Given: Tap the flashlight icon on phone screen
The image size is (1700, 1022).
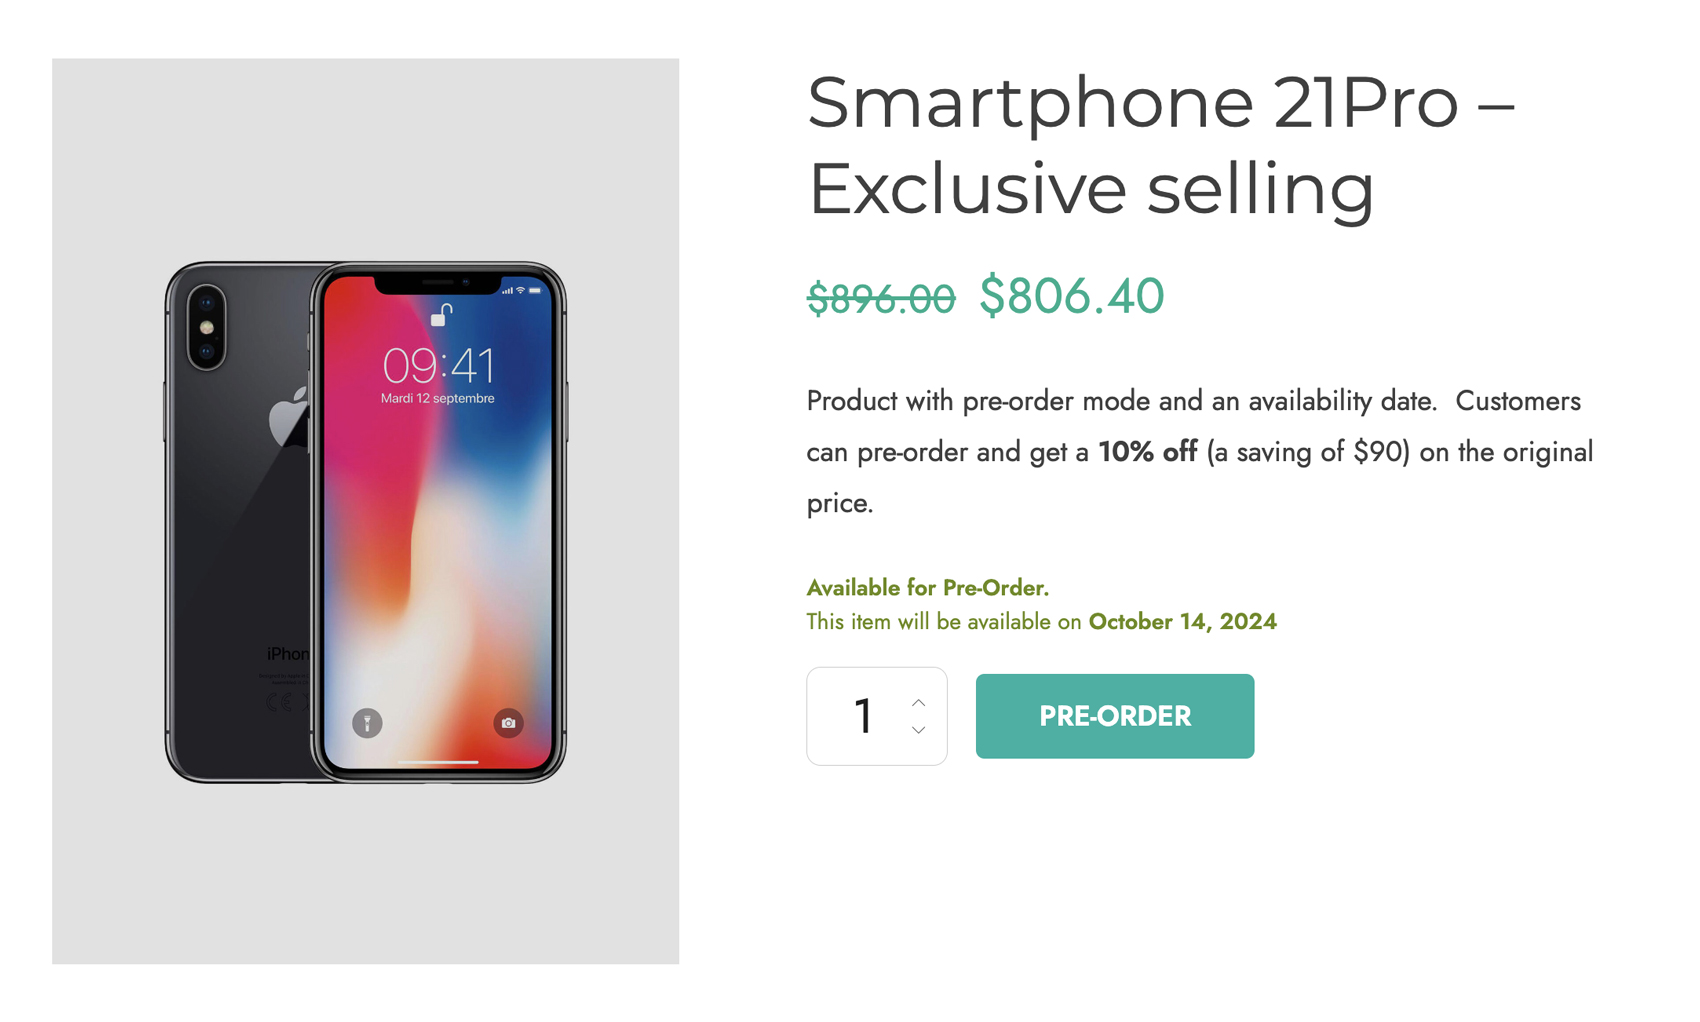Looking at the screenshot, I should click(367, 722).
